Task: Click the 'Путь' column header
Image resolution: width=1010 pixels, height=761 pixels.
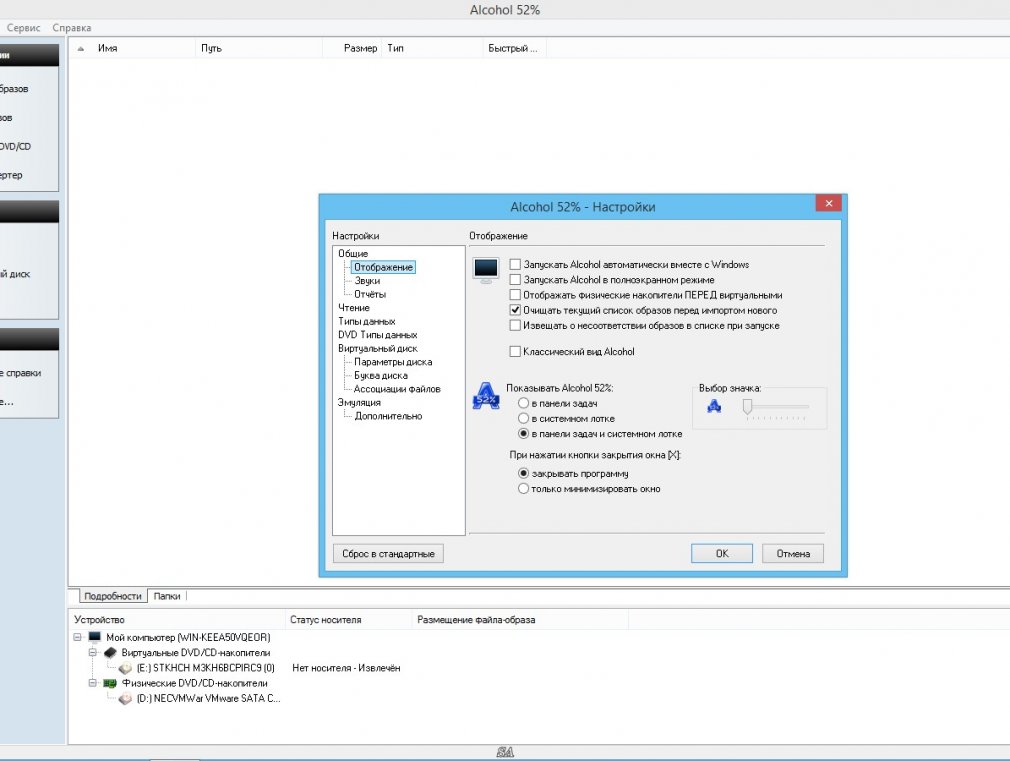Action: (x=259, y=48)
